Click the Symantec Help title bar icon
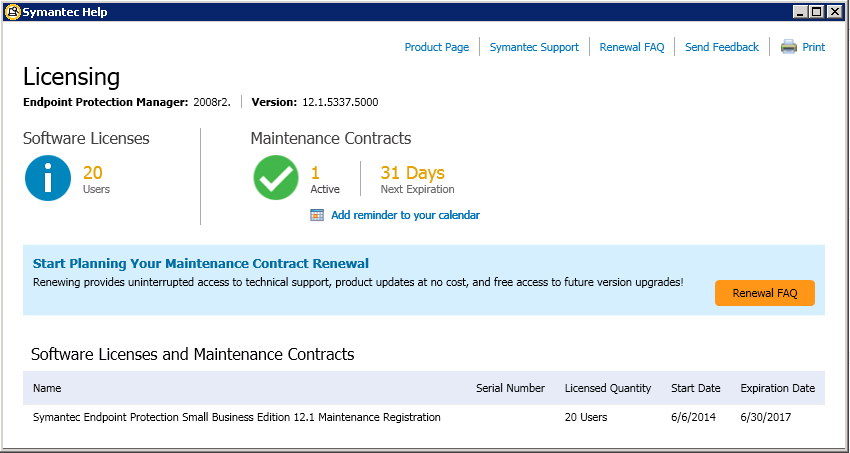Viewport: 850px width, 453px height. click(x=12, y=12)
